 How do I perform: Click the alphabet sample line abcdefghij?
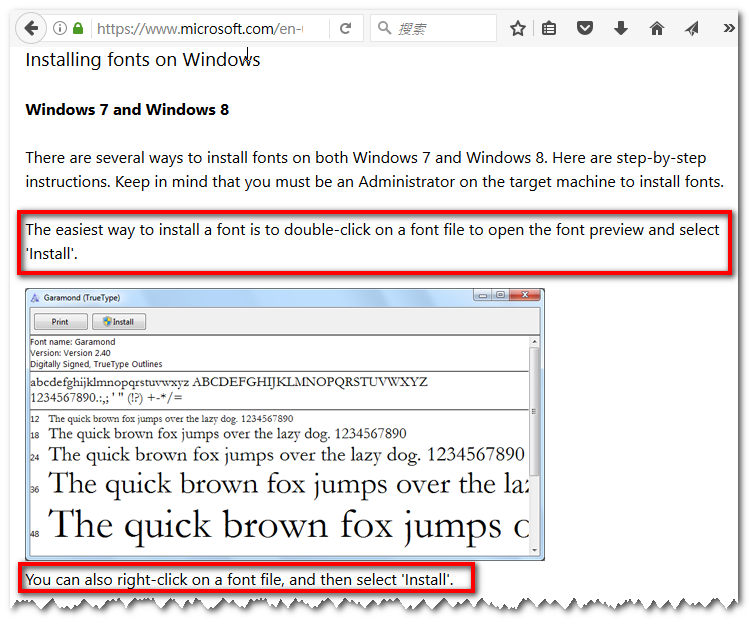[x=229, y=382]
